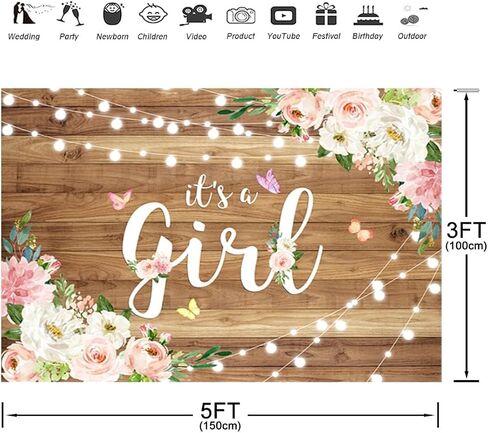The height and width of the screenshot is (433, 488).
Task: Select the Party champagne glasses icon
Action: 70,14
